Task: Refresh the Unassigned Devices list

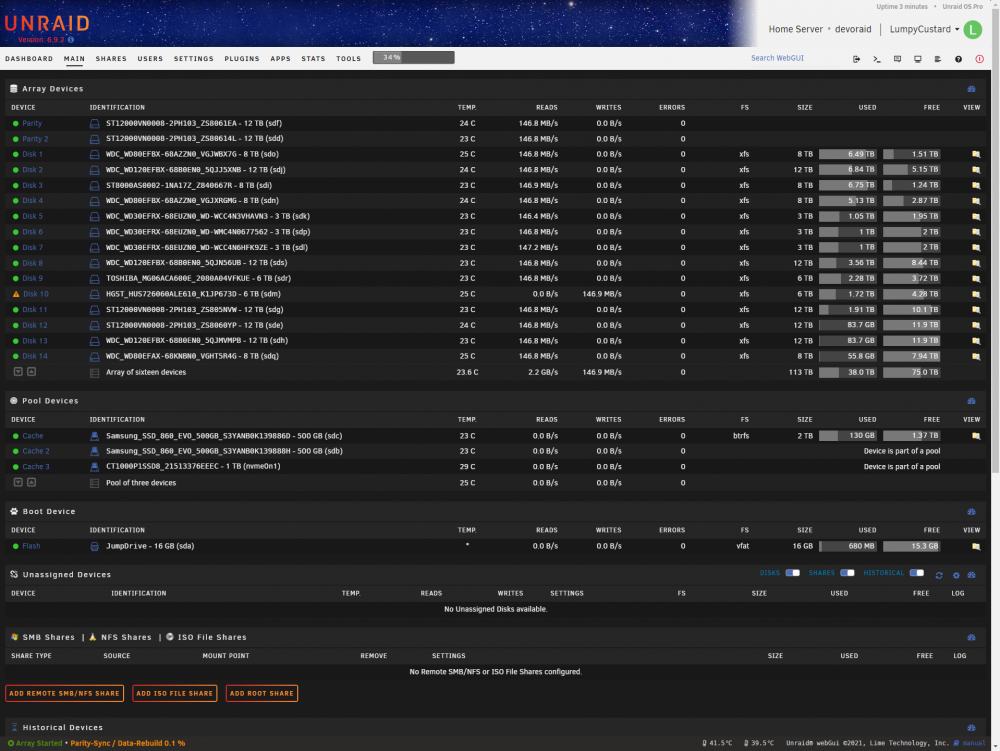Action: [939, 575]
